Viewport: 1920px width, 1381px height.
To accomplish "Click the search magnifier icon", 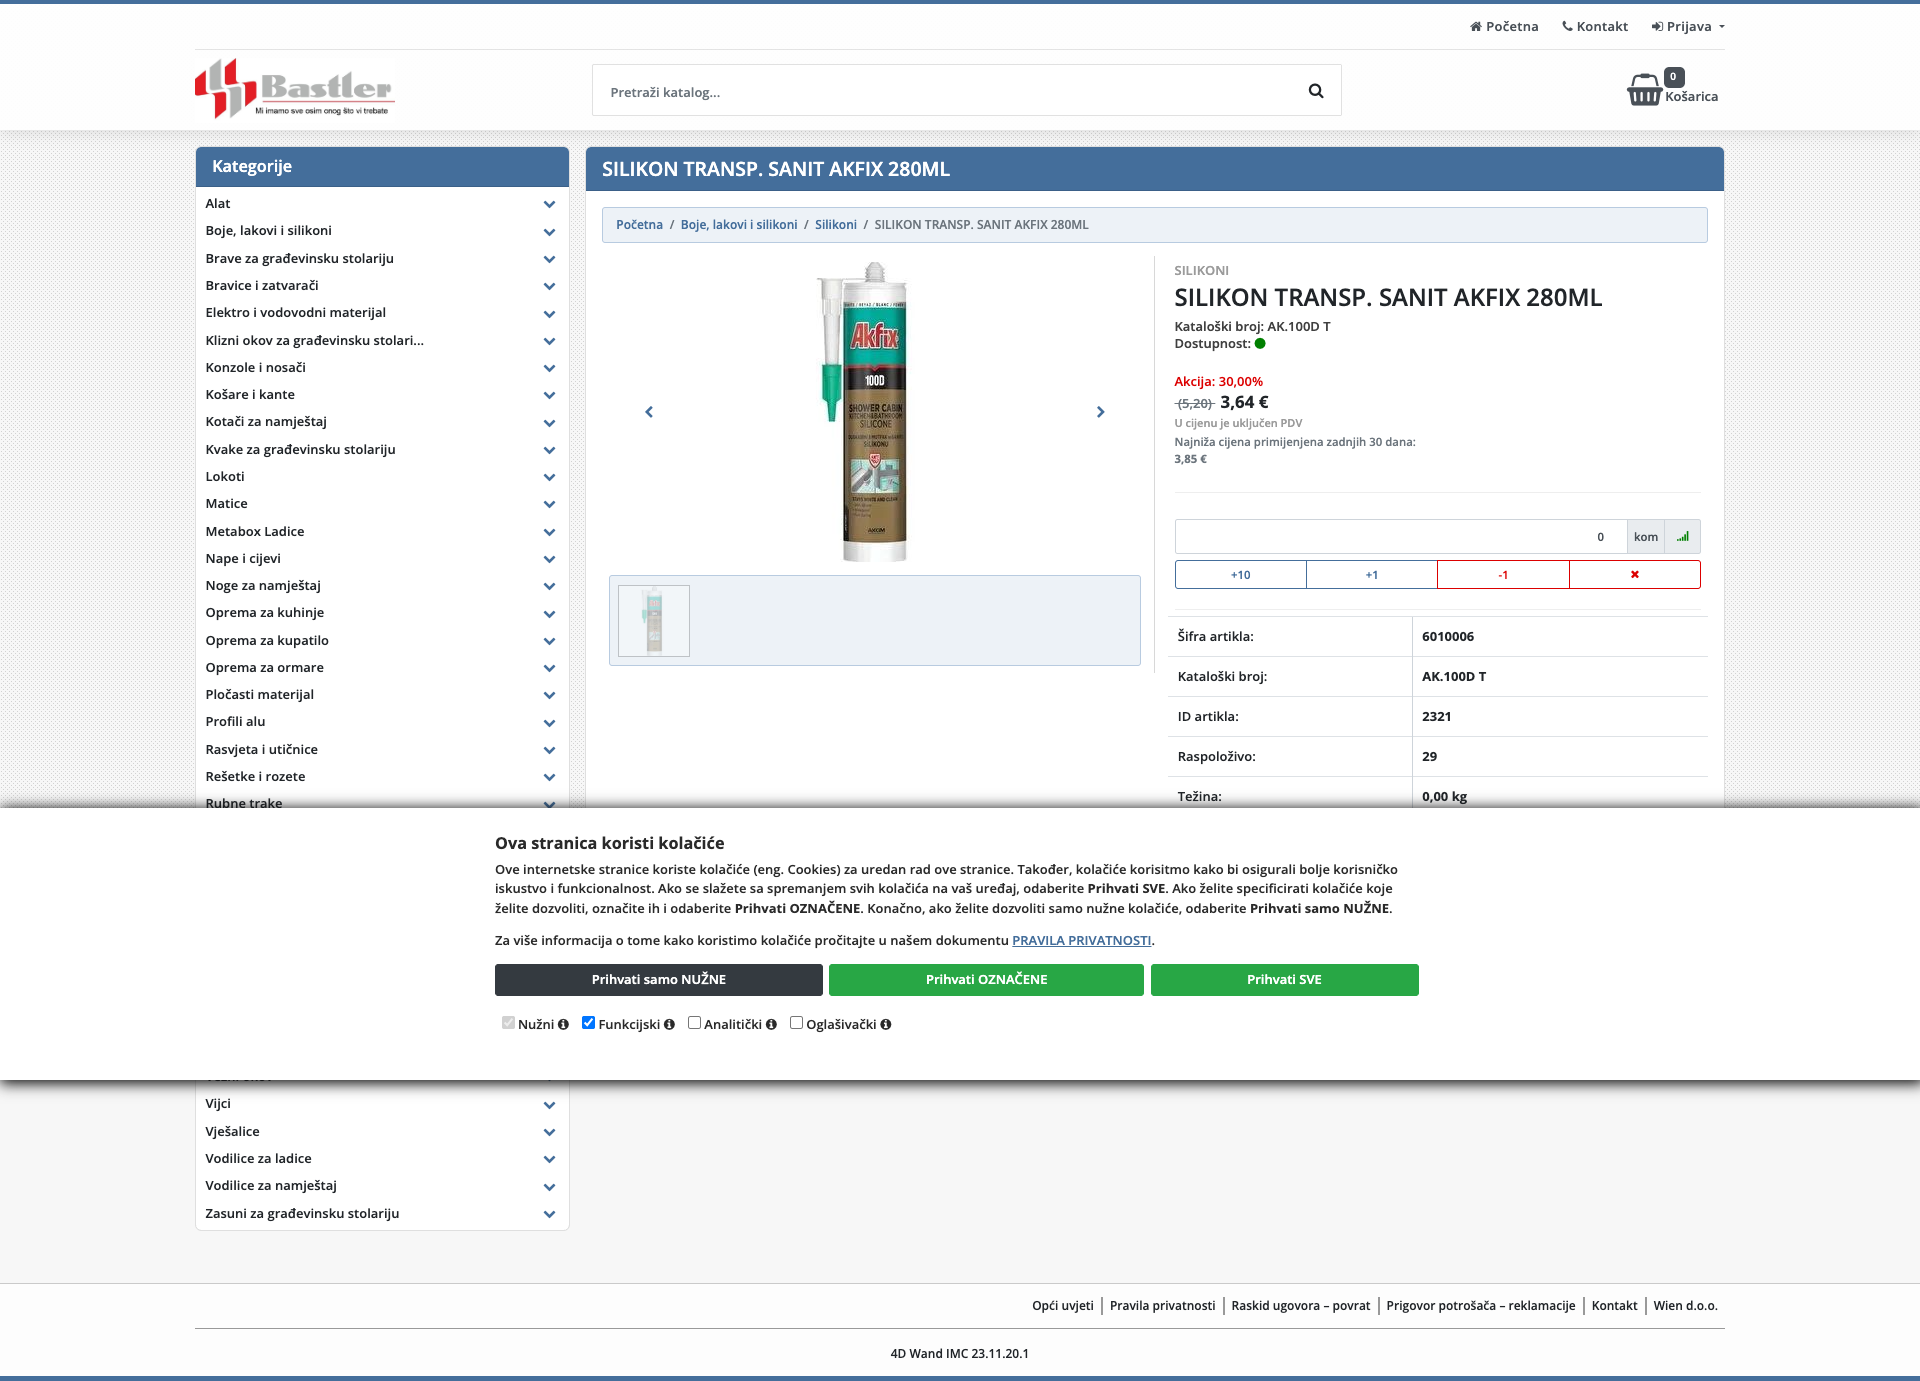I will point(1316,91).
